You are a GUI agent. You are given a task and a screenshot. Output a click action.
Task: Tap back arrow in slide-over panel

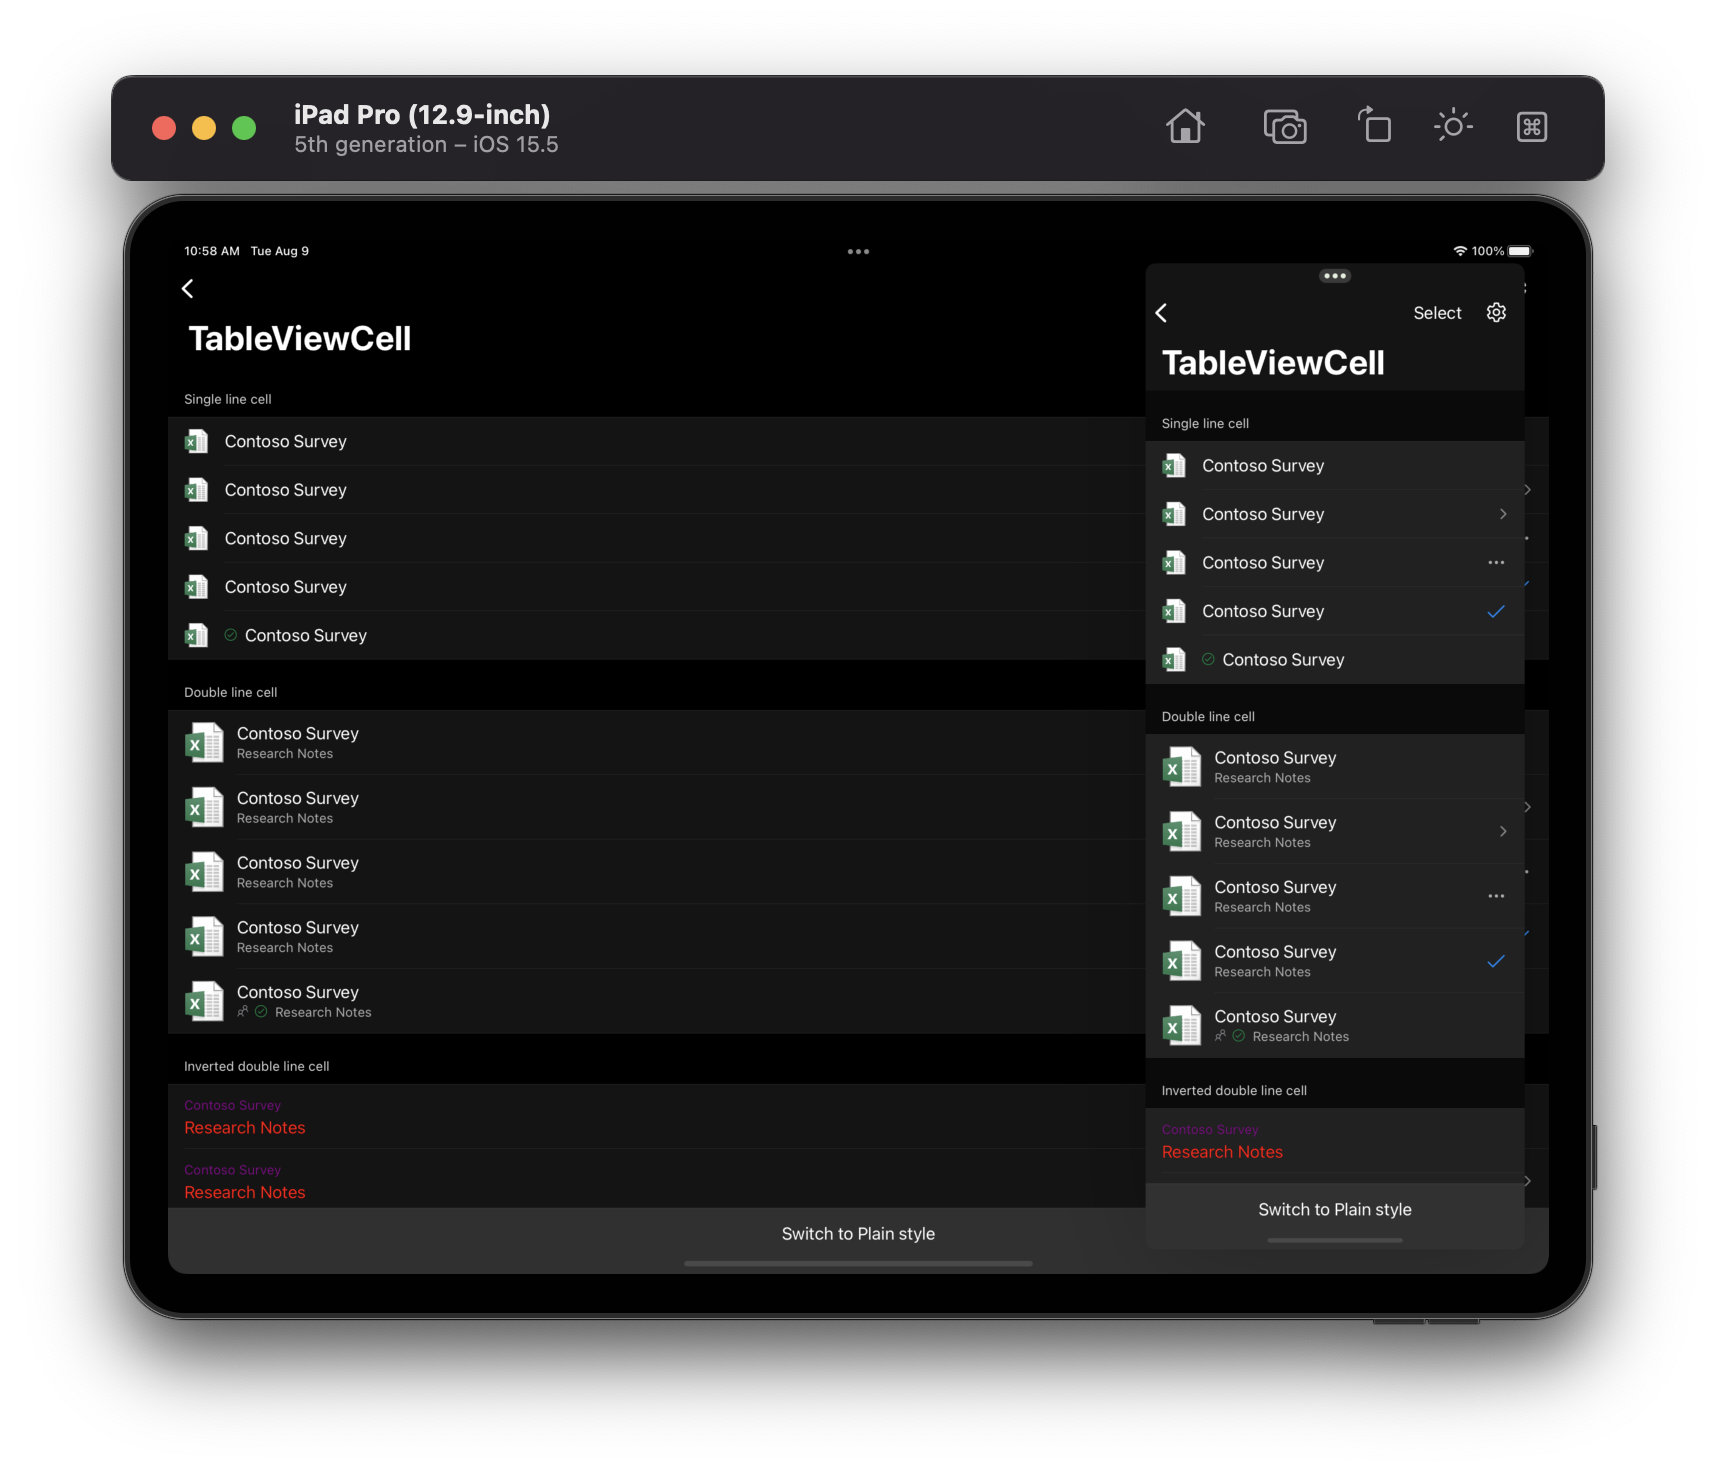(x=1161, y=313)
